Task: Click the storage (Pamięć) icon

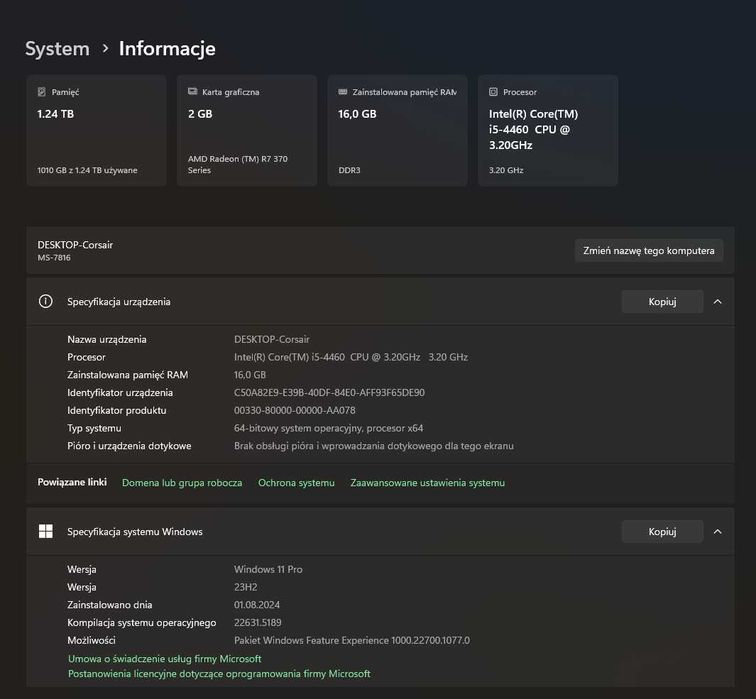Action: pos(41,92)
